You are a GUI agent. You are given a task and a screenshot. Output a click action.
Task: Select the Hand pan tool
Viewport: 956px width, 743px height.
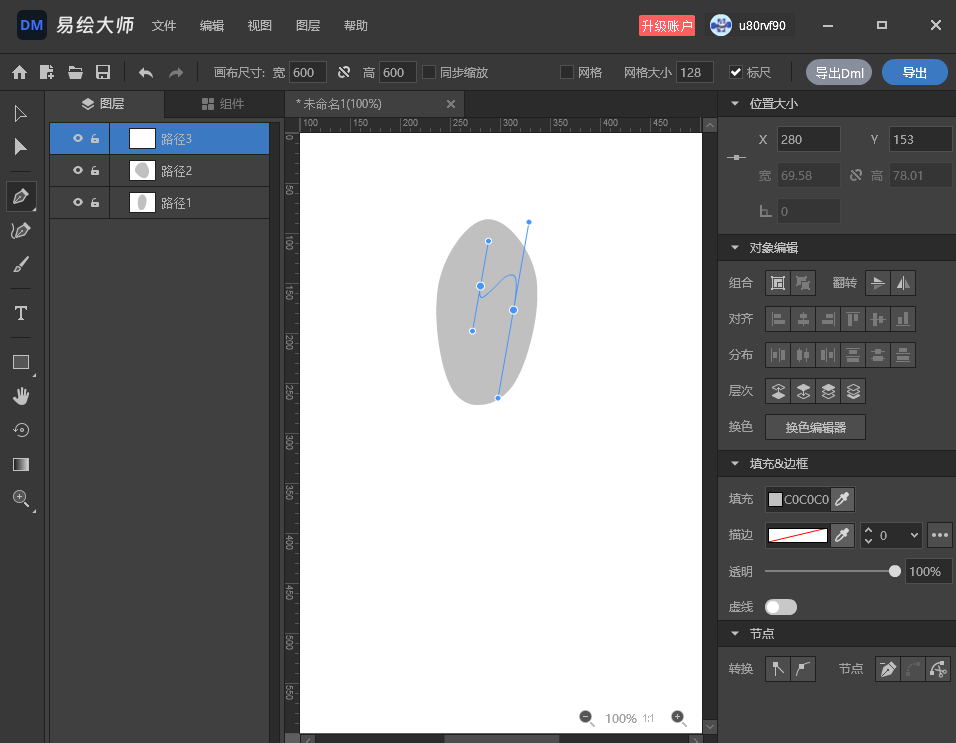click(x=21, y=396)
